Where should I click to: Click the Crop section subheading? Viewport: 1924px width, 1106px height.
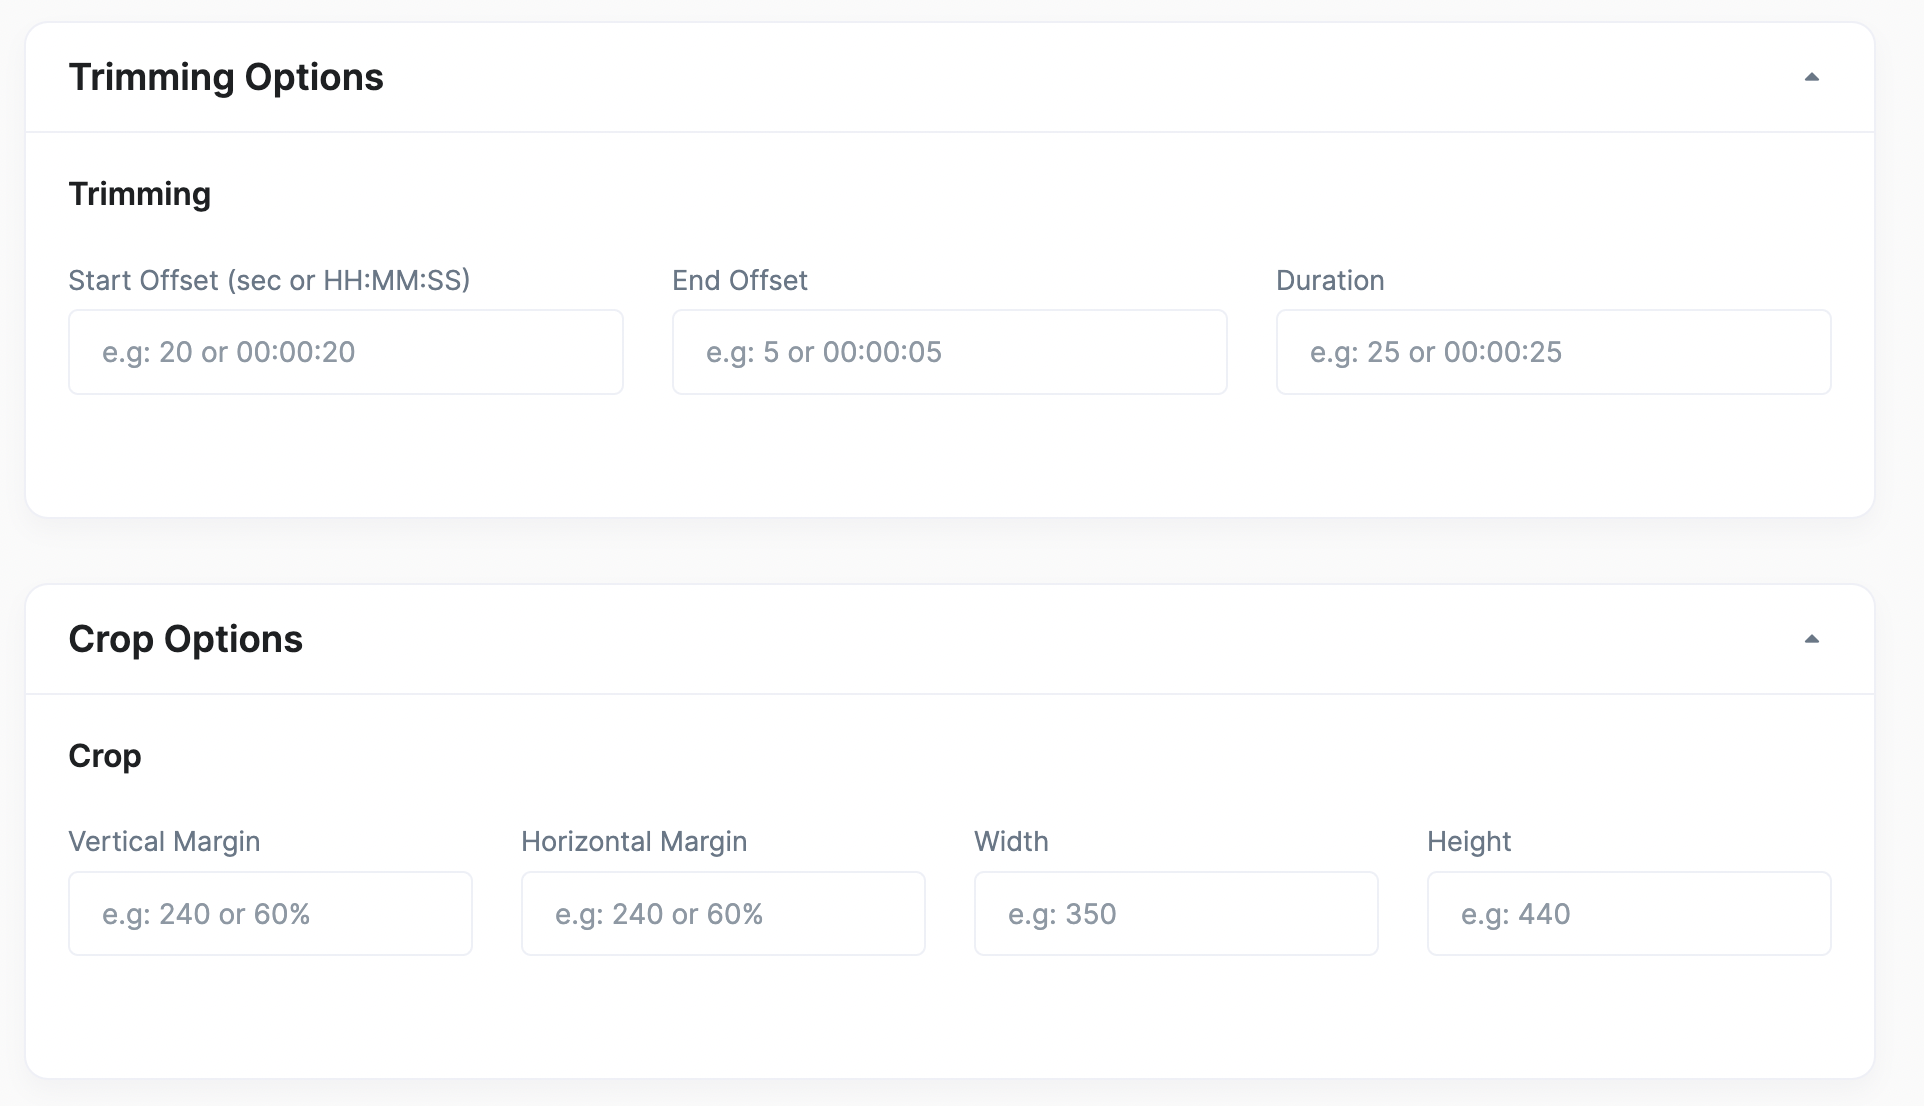(x=105, y=756)
